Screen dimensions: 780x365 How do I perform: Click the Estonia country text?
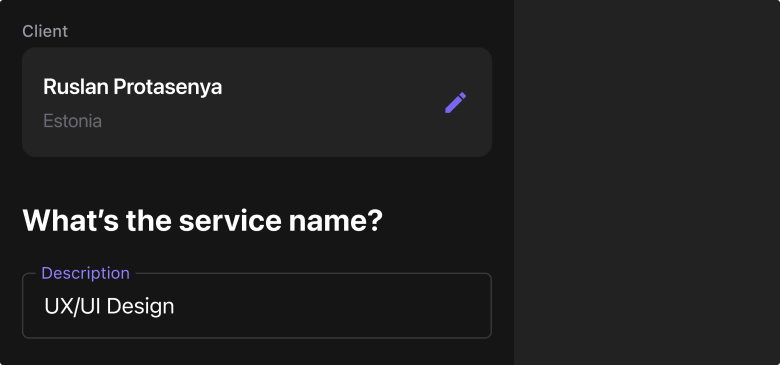[73, 121]
